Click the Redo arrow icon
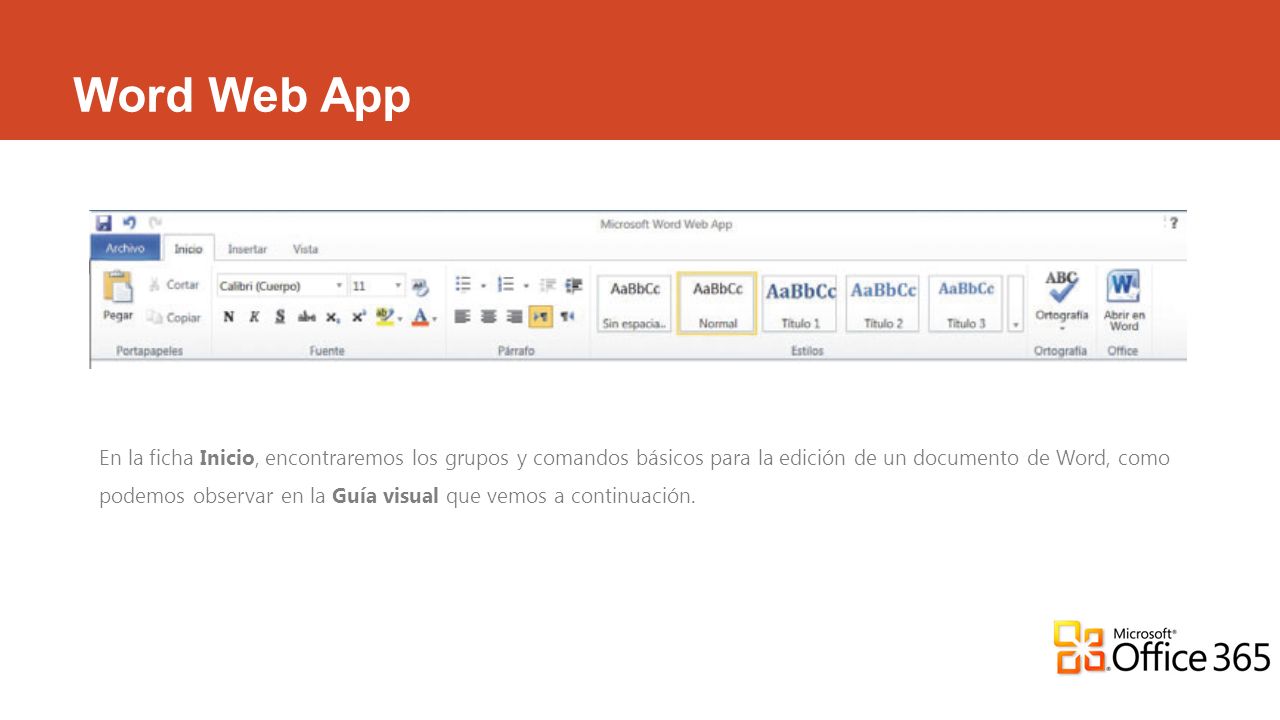The width and height of the screenshot is (1280, 720). (x=155, y=223)
